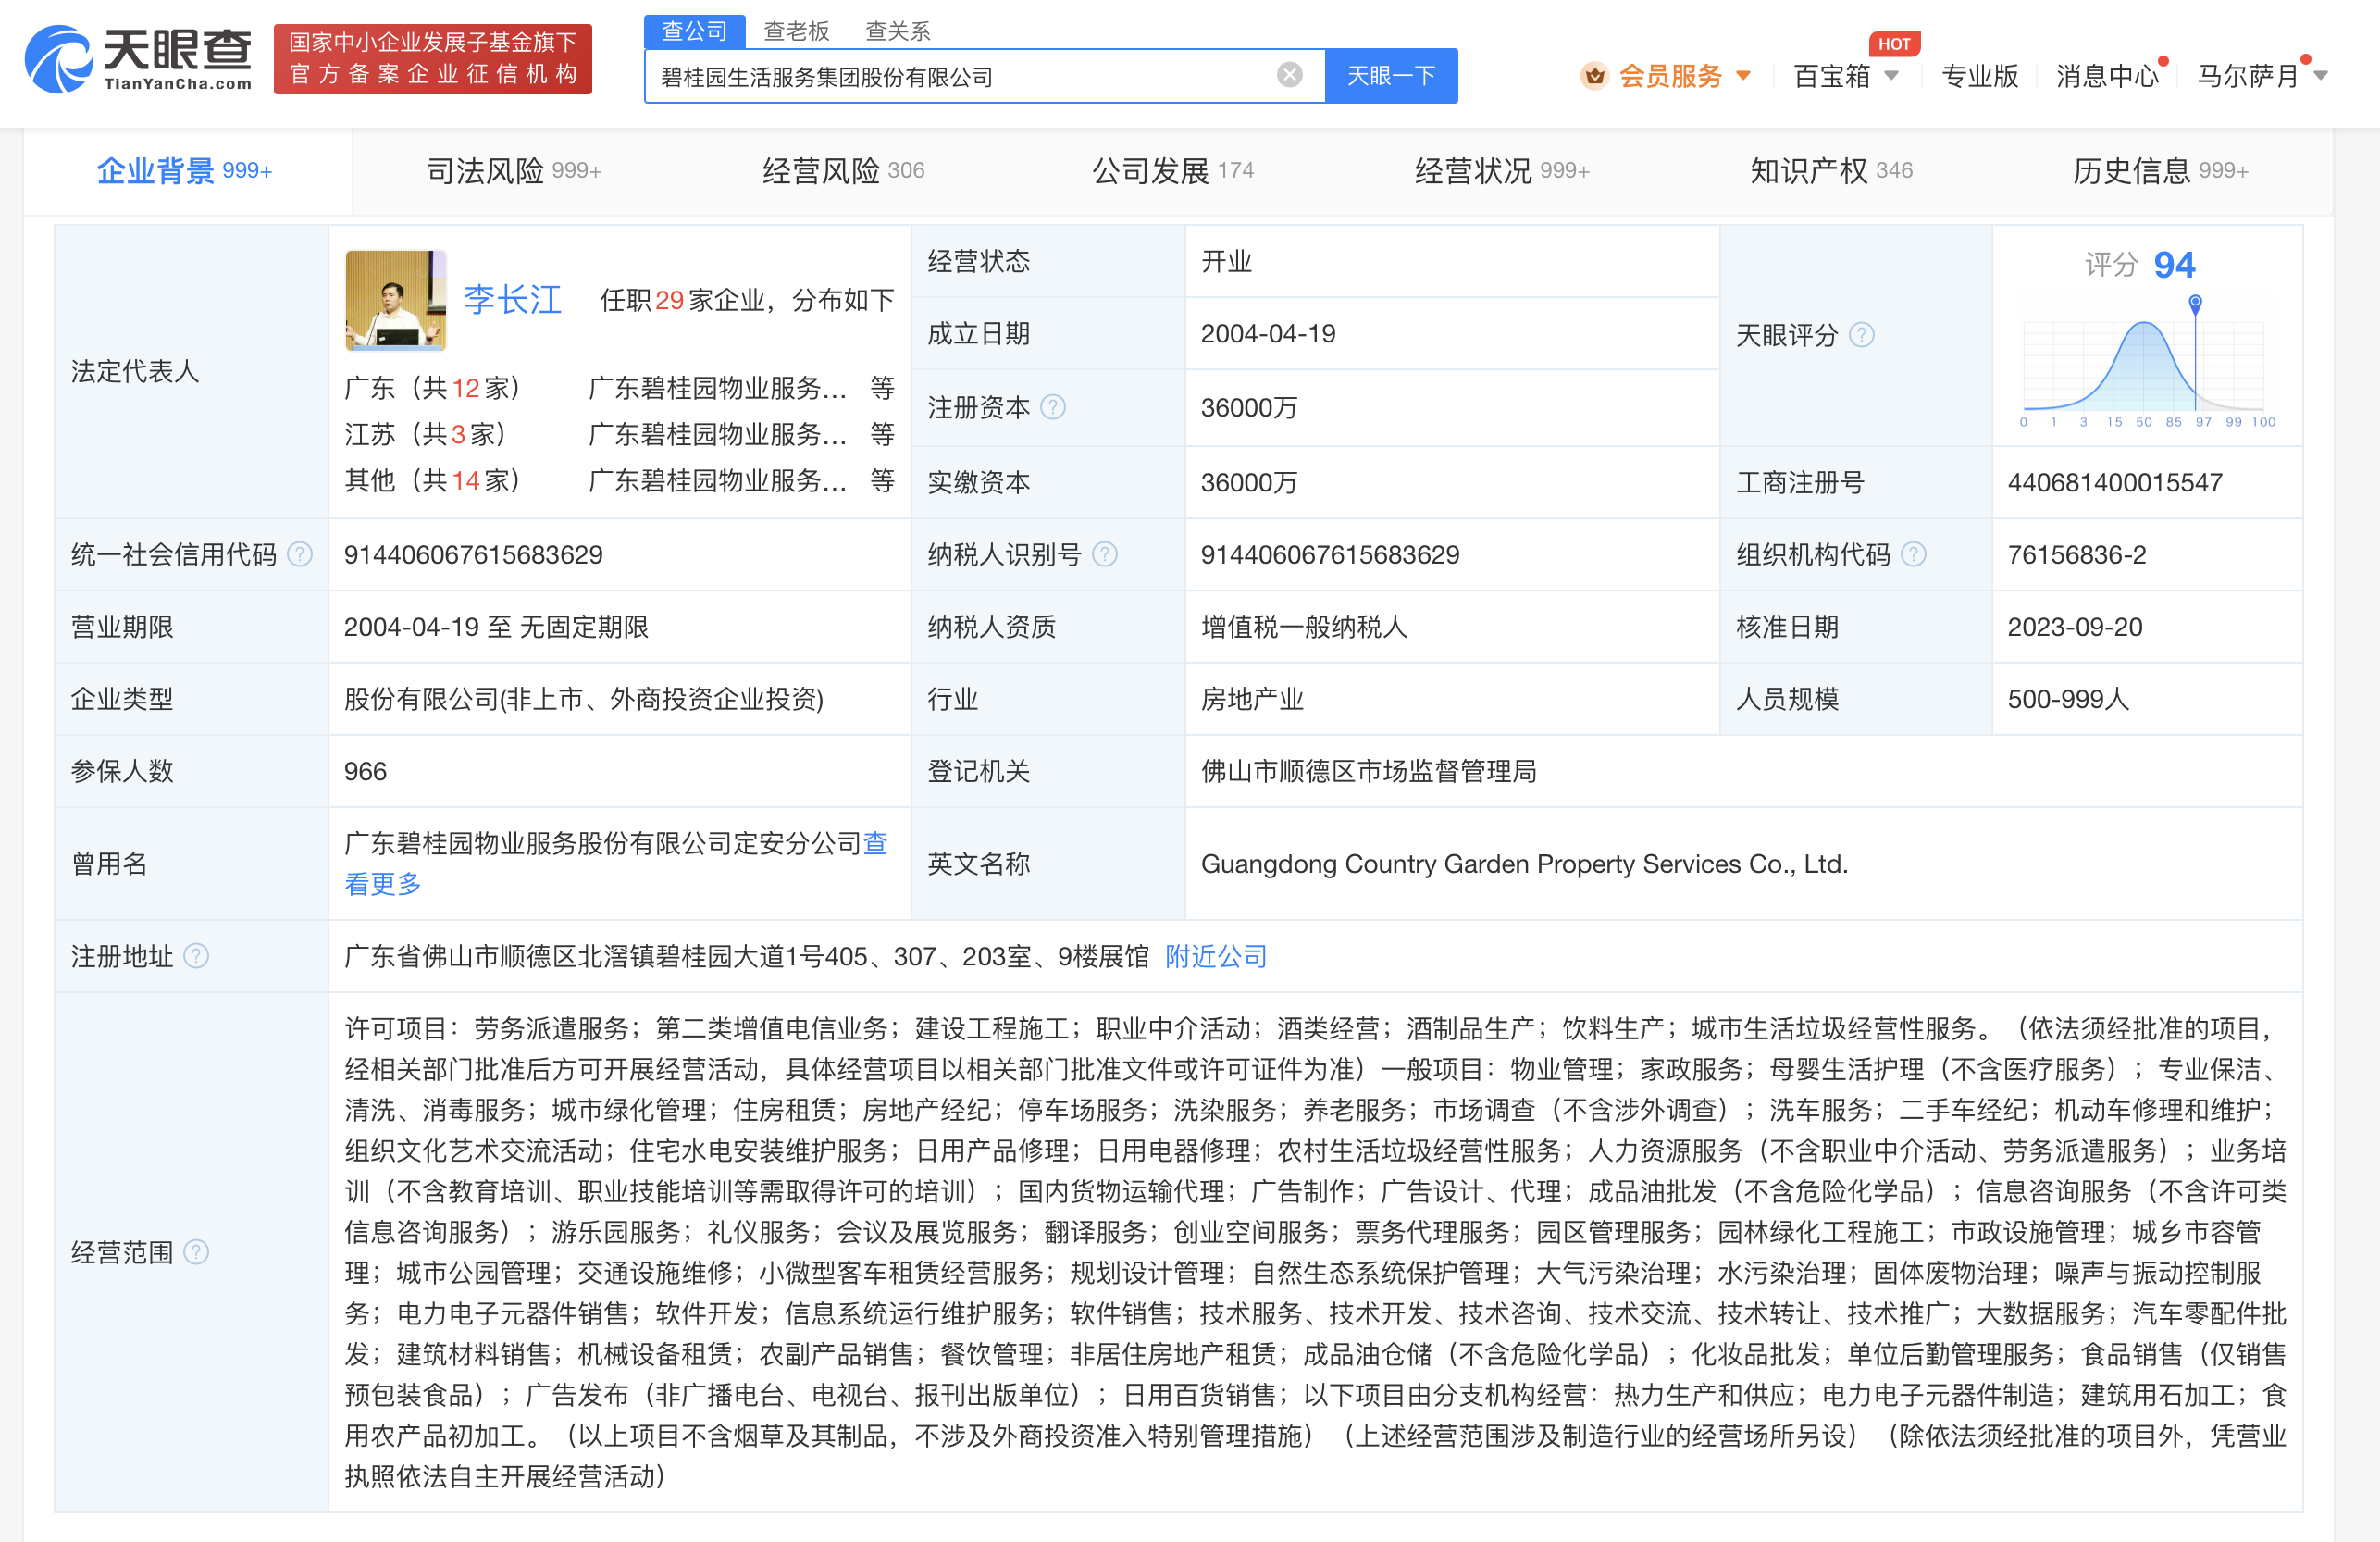Switch to 查公司 search tab

695,31
